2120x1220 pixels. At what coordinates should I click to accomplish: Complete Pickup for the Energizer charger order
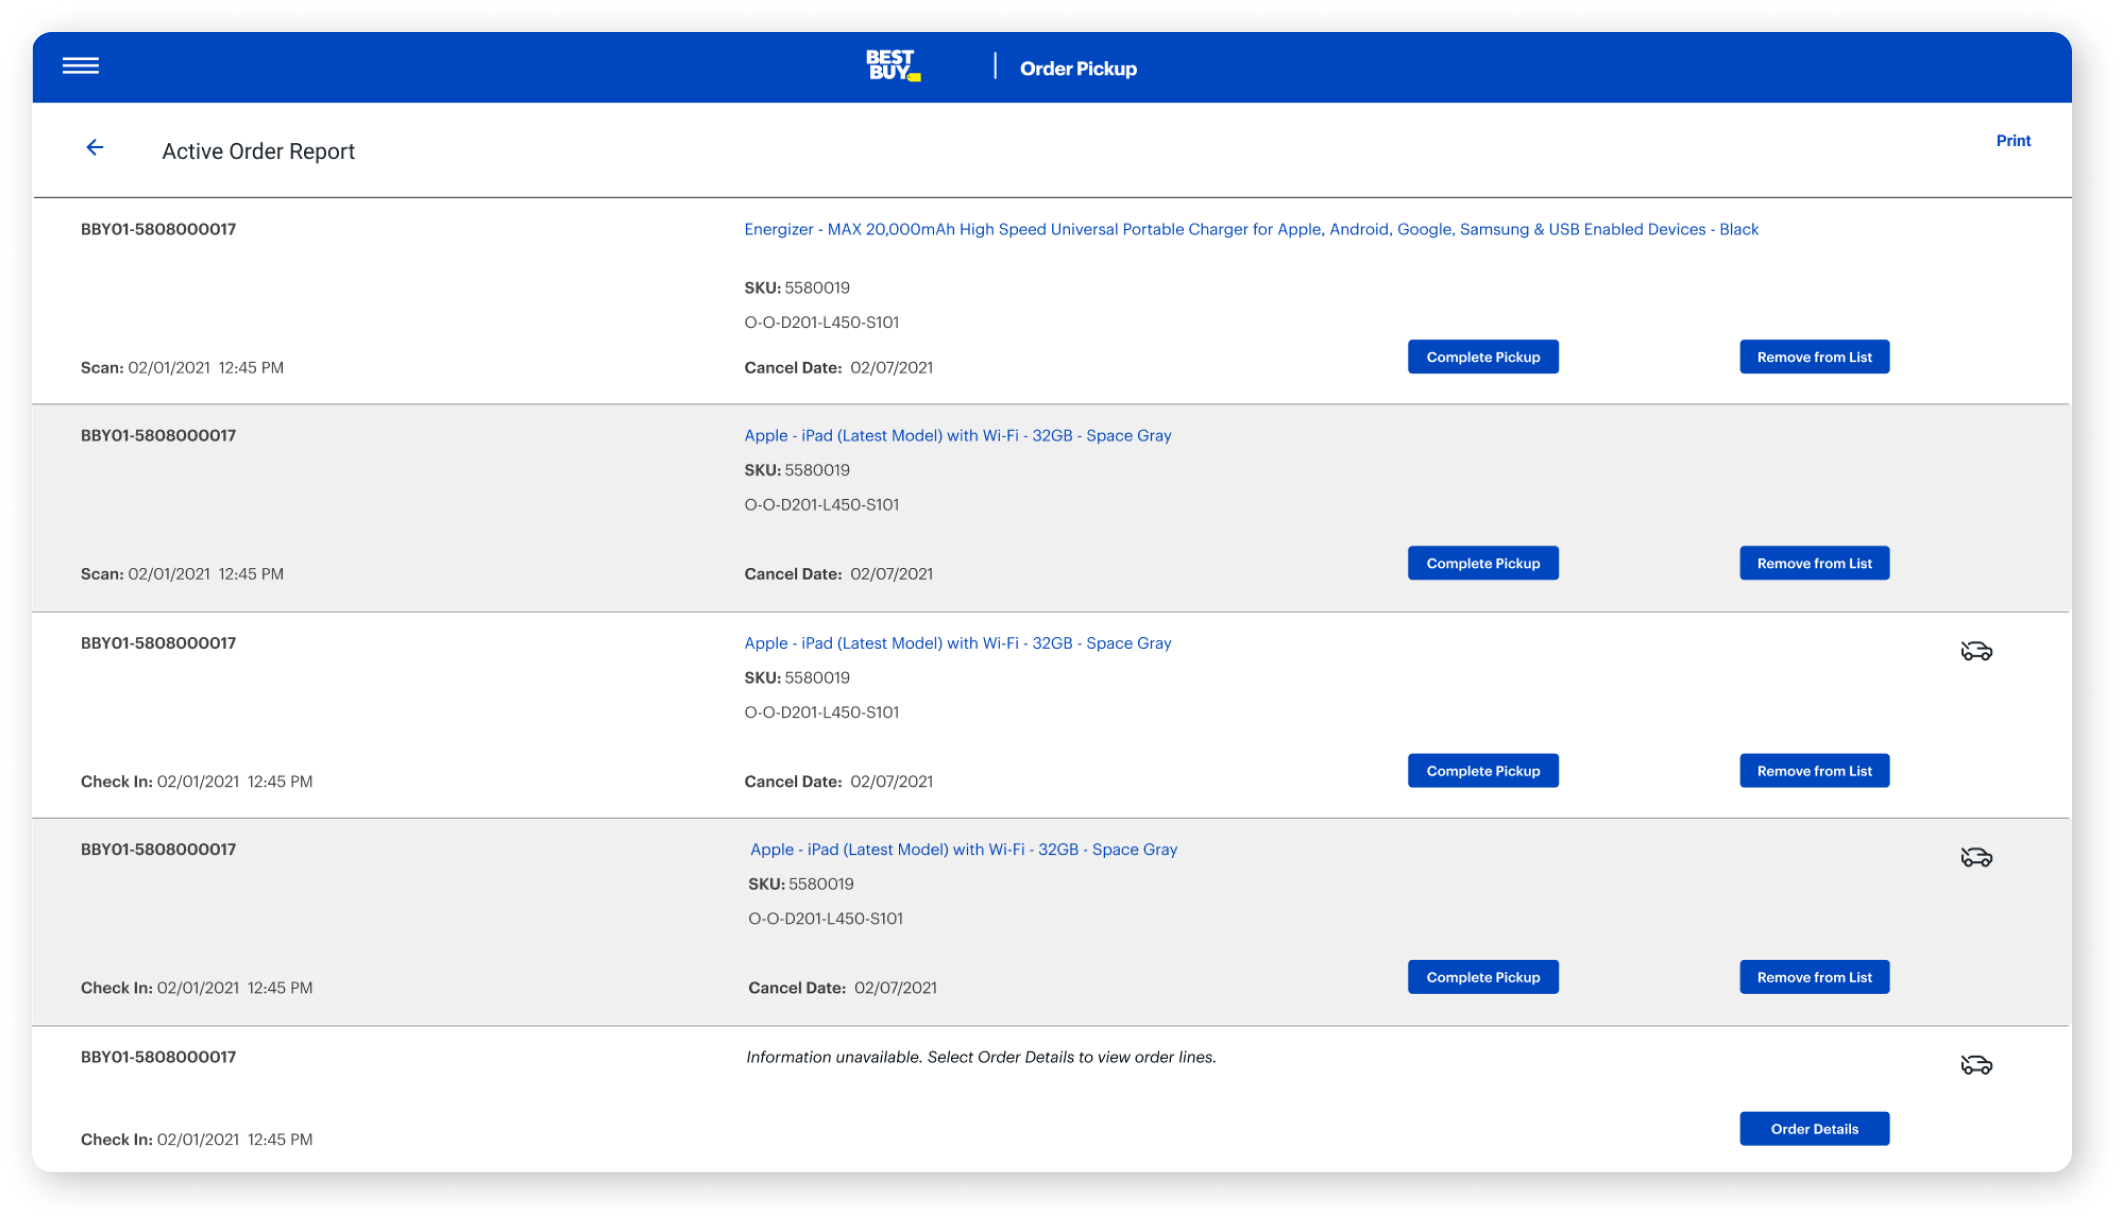tap(1482, 357)
